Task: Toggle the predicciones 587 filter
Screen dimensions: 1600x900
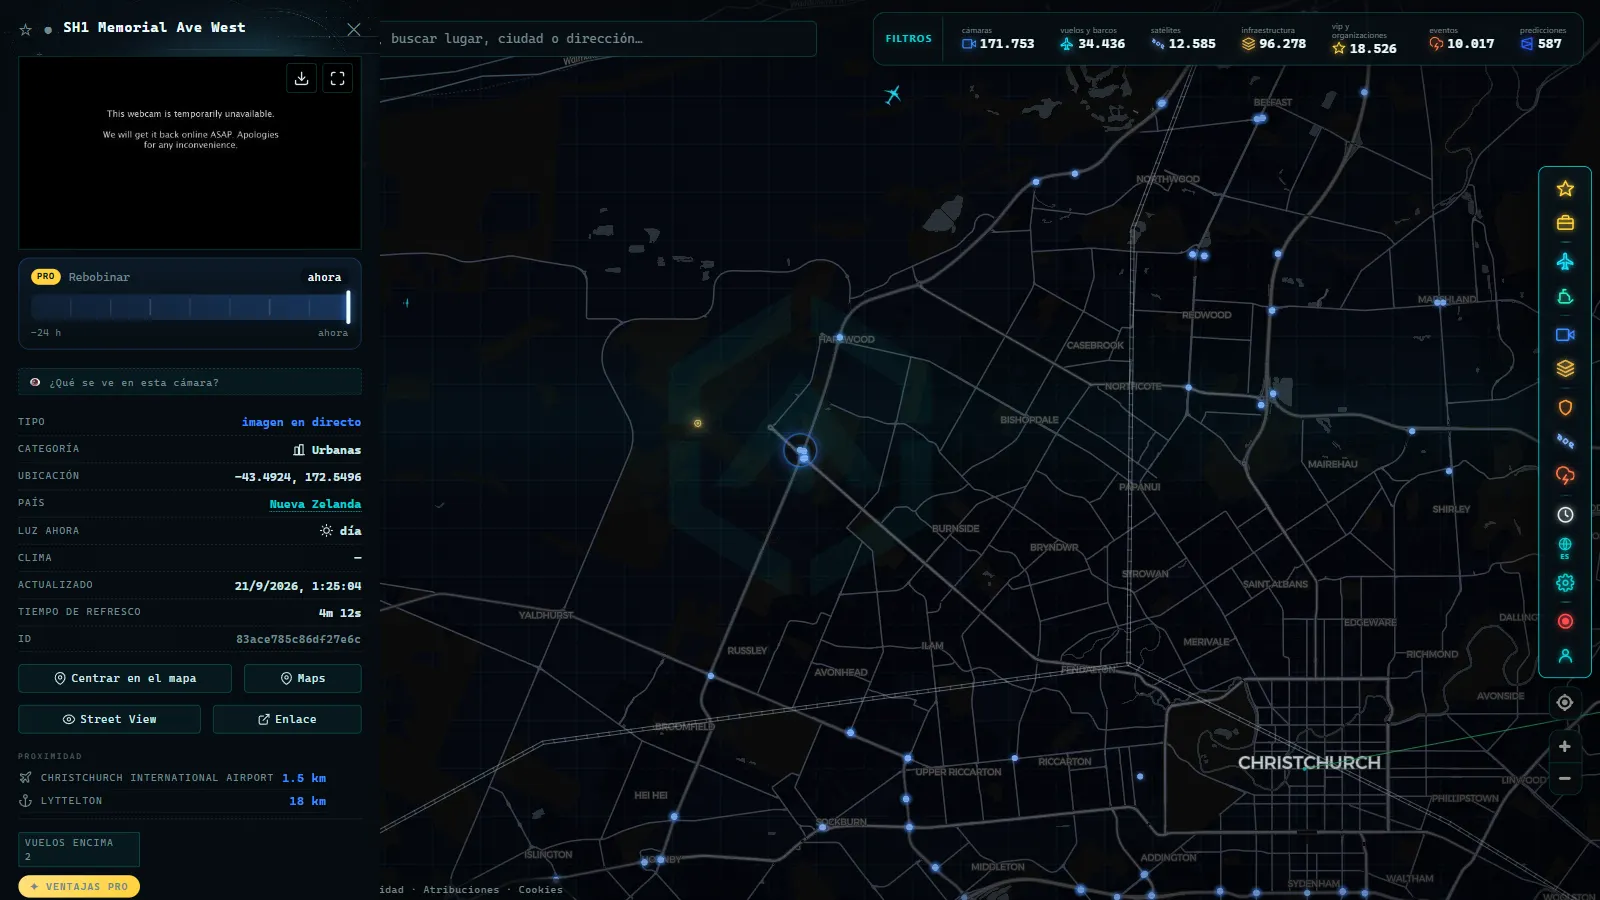Action: point(1543,39)
